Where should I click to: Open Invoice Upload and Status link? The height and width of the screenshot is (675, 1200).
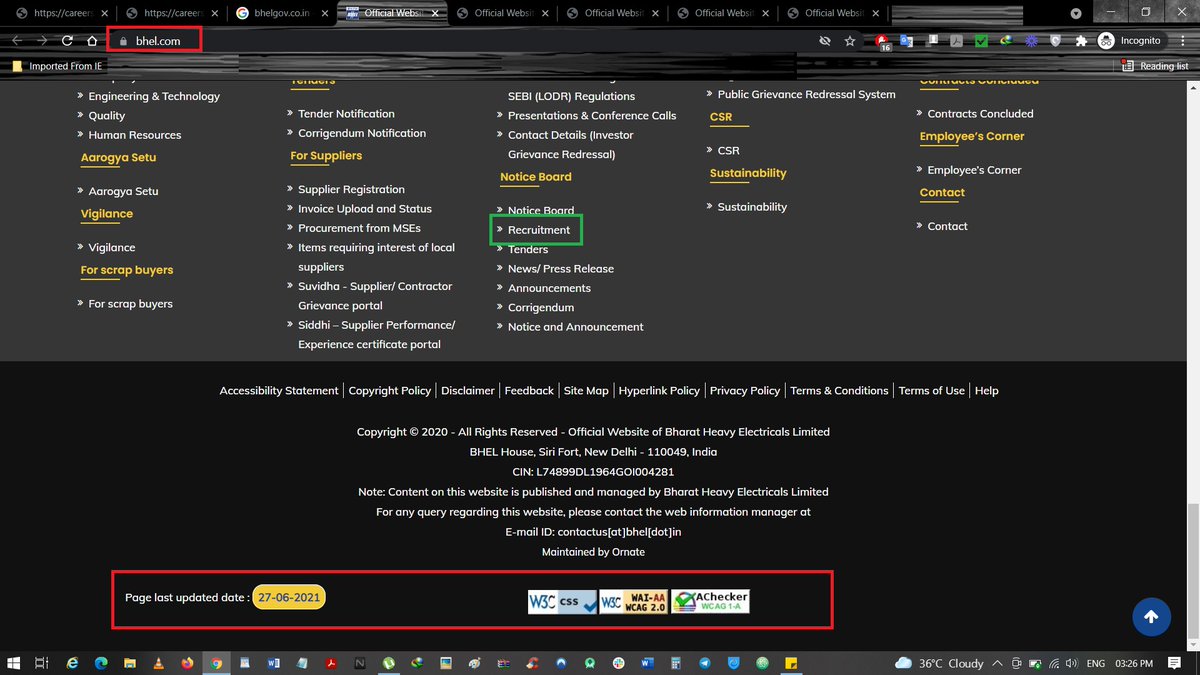coord(365,209)
